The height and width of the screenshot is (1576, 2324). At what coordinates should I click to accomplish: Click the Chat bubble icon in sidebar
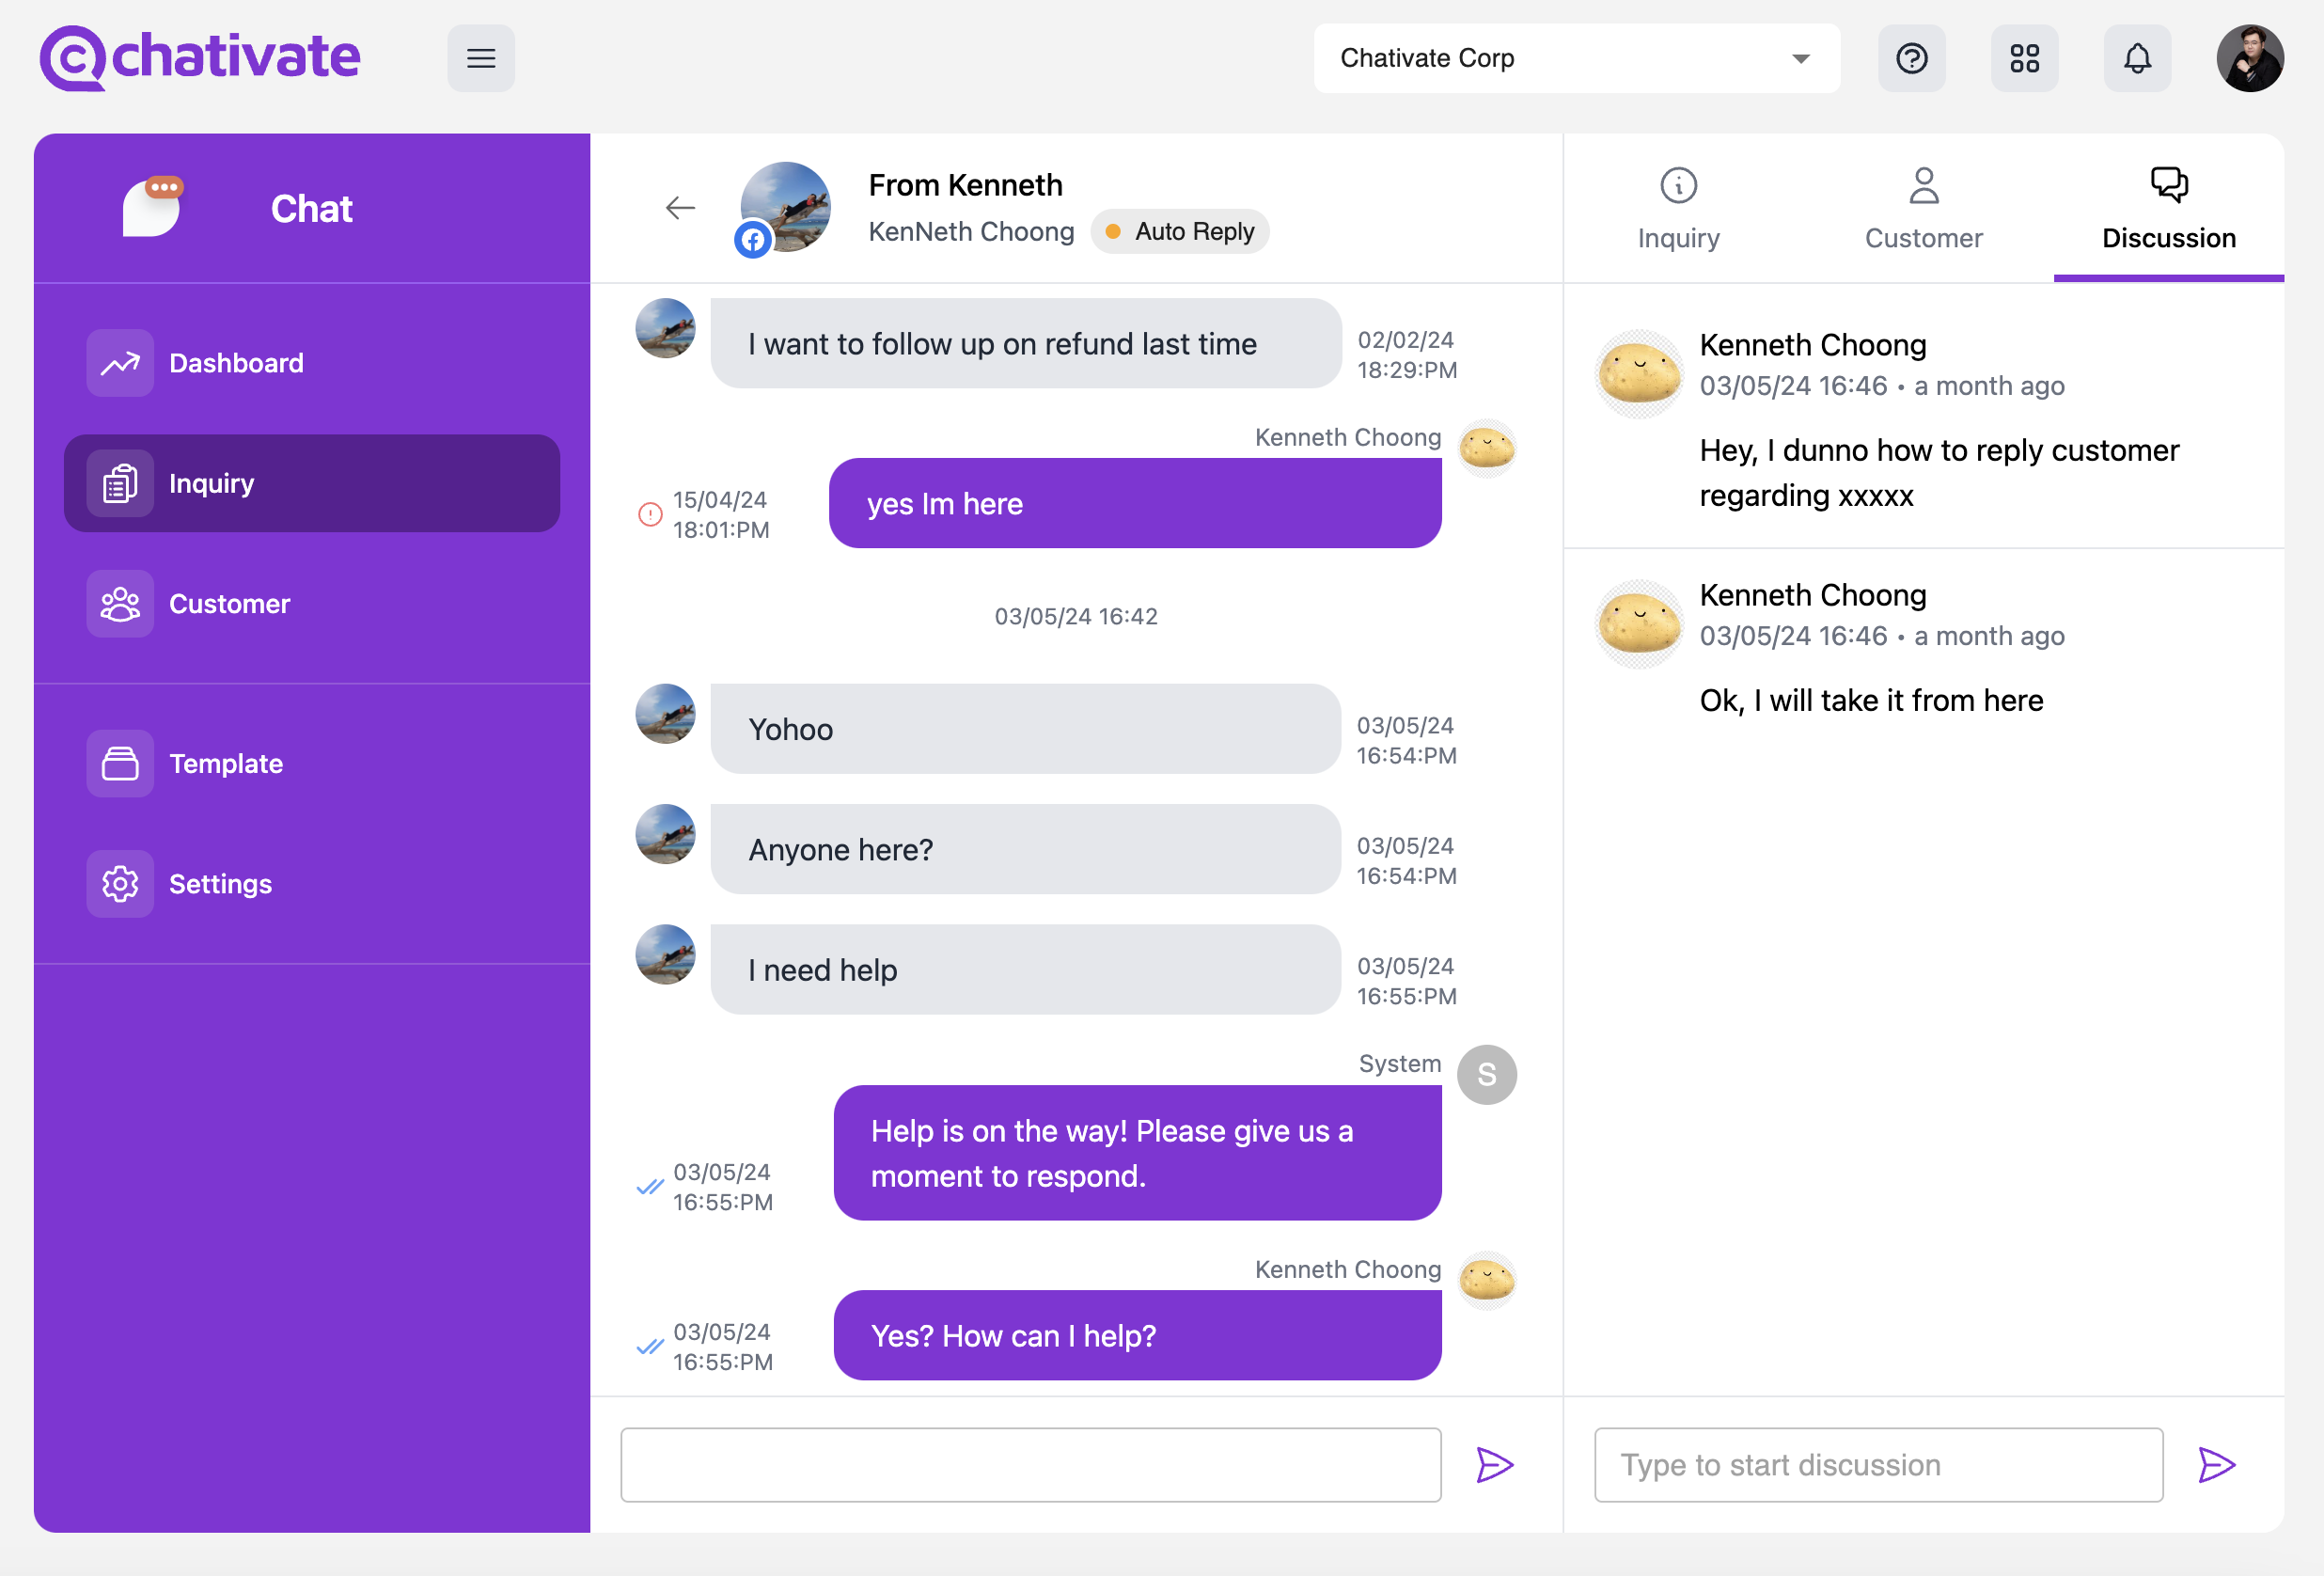pos(152,207)
